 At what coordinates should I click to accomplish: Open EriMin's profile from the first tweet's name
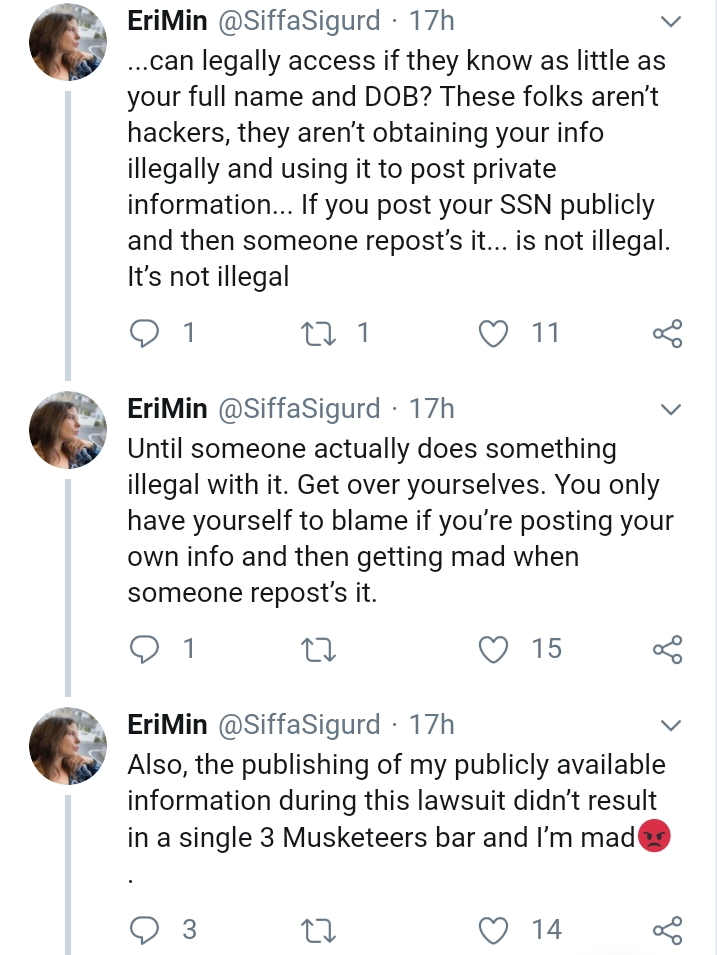[x=168, y=21]
